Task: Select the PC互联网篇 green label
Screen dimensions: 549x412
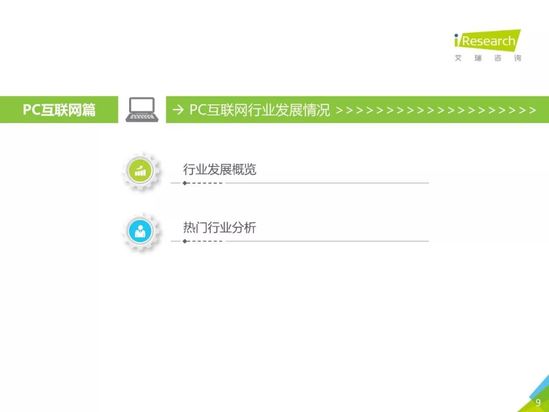Action: 59,110
